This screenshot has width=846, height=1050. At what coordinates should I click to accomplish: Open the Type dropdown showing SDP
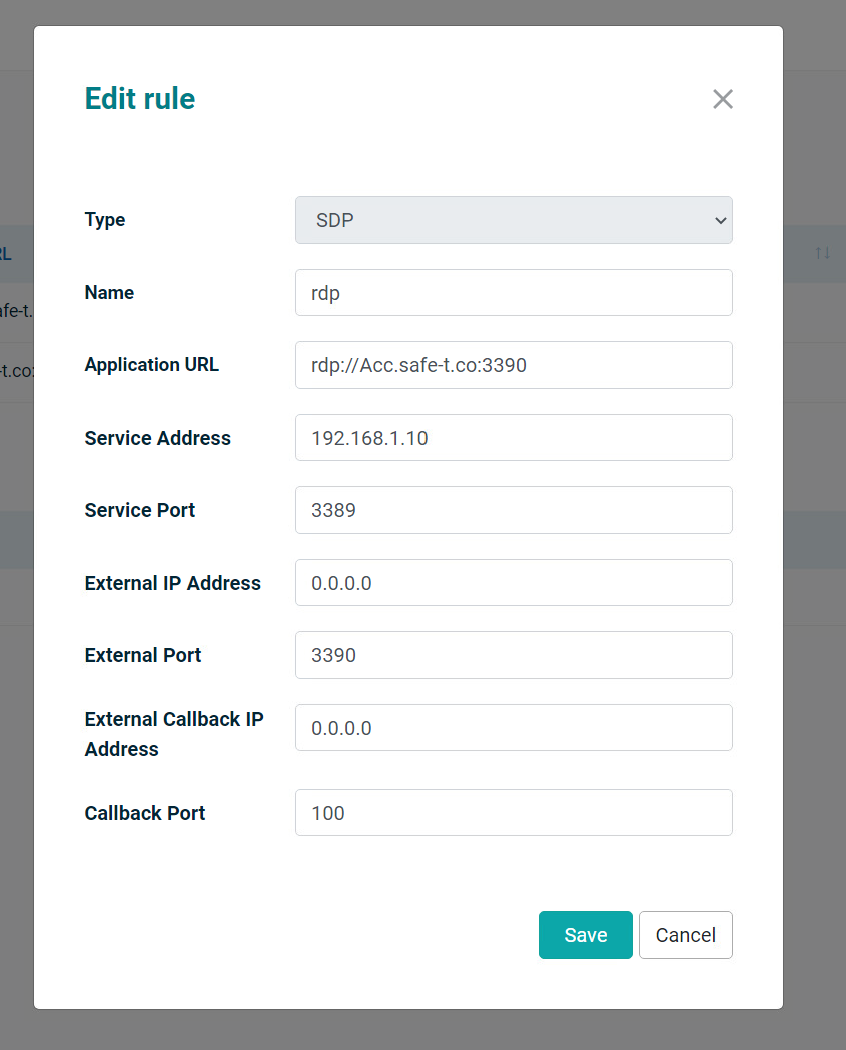[513, 220]
